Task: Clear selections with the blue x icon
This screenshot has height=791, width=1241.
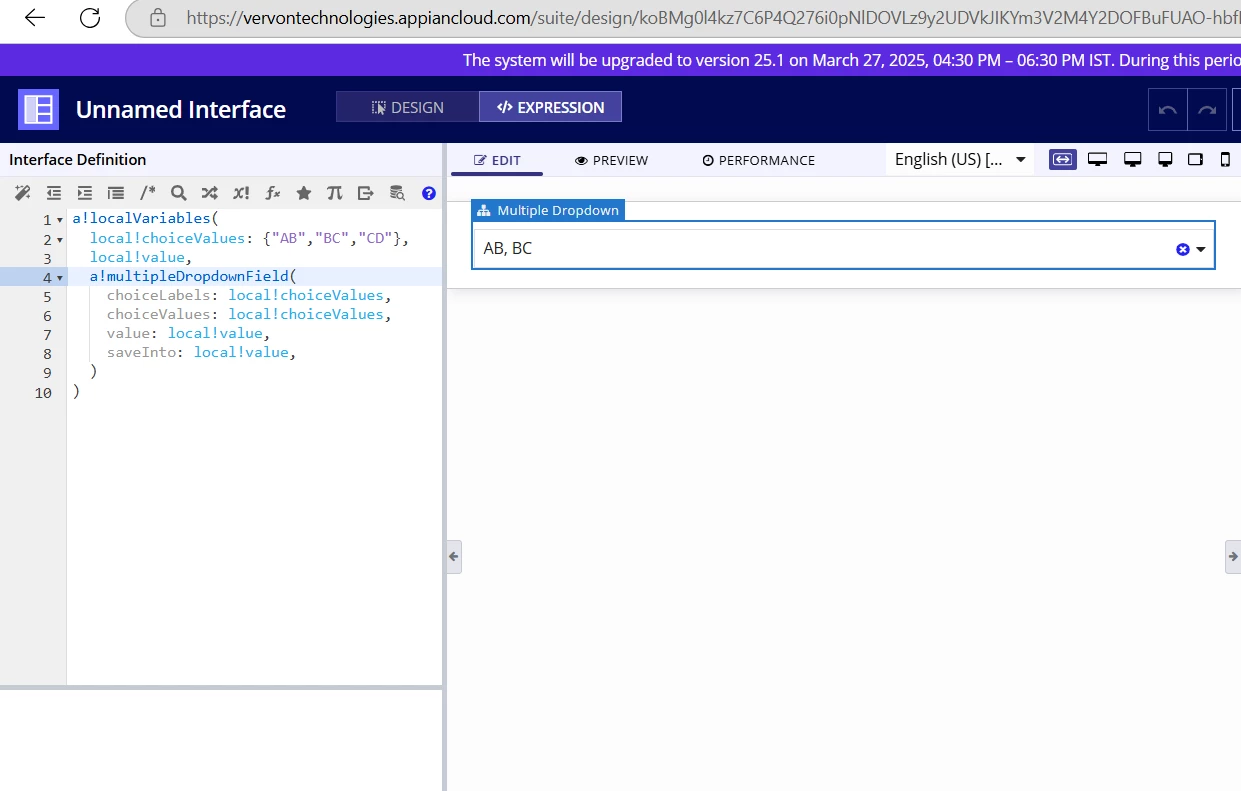Action: pyautogui.click(x=1183, y=249)
